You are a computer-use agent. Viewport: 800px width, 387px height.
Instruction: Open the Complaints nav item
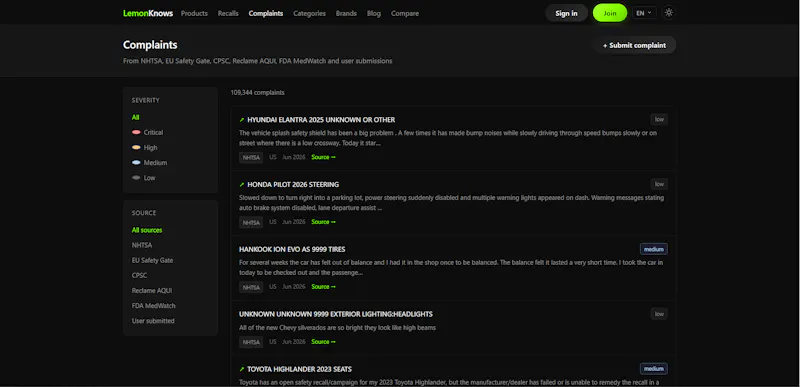266,13
